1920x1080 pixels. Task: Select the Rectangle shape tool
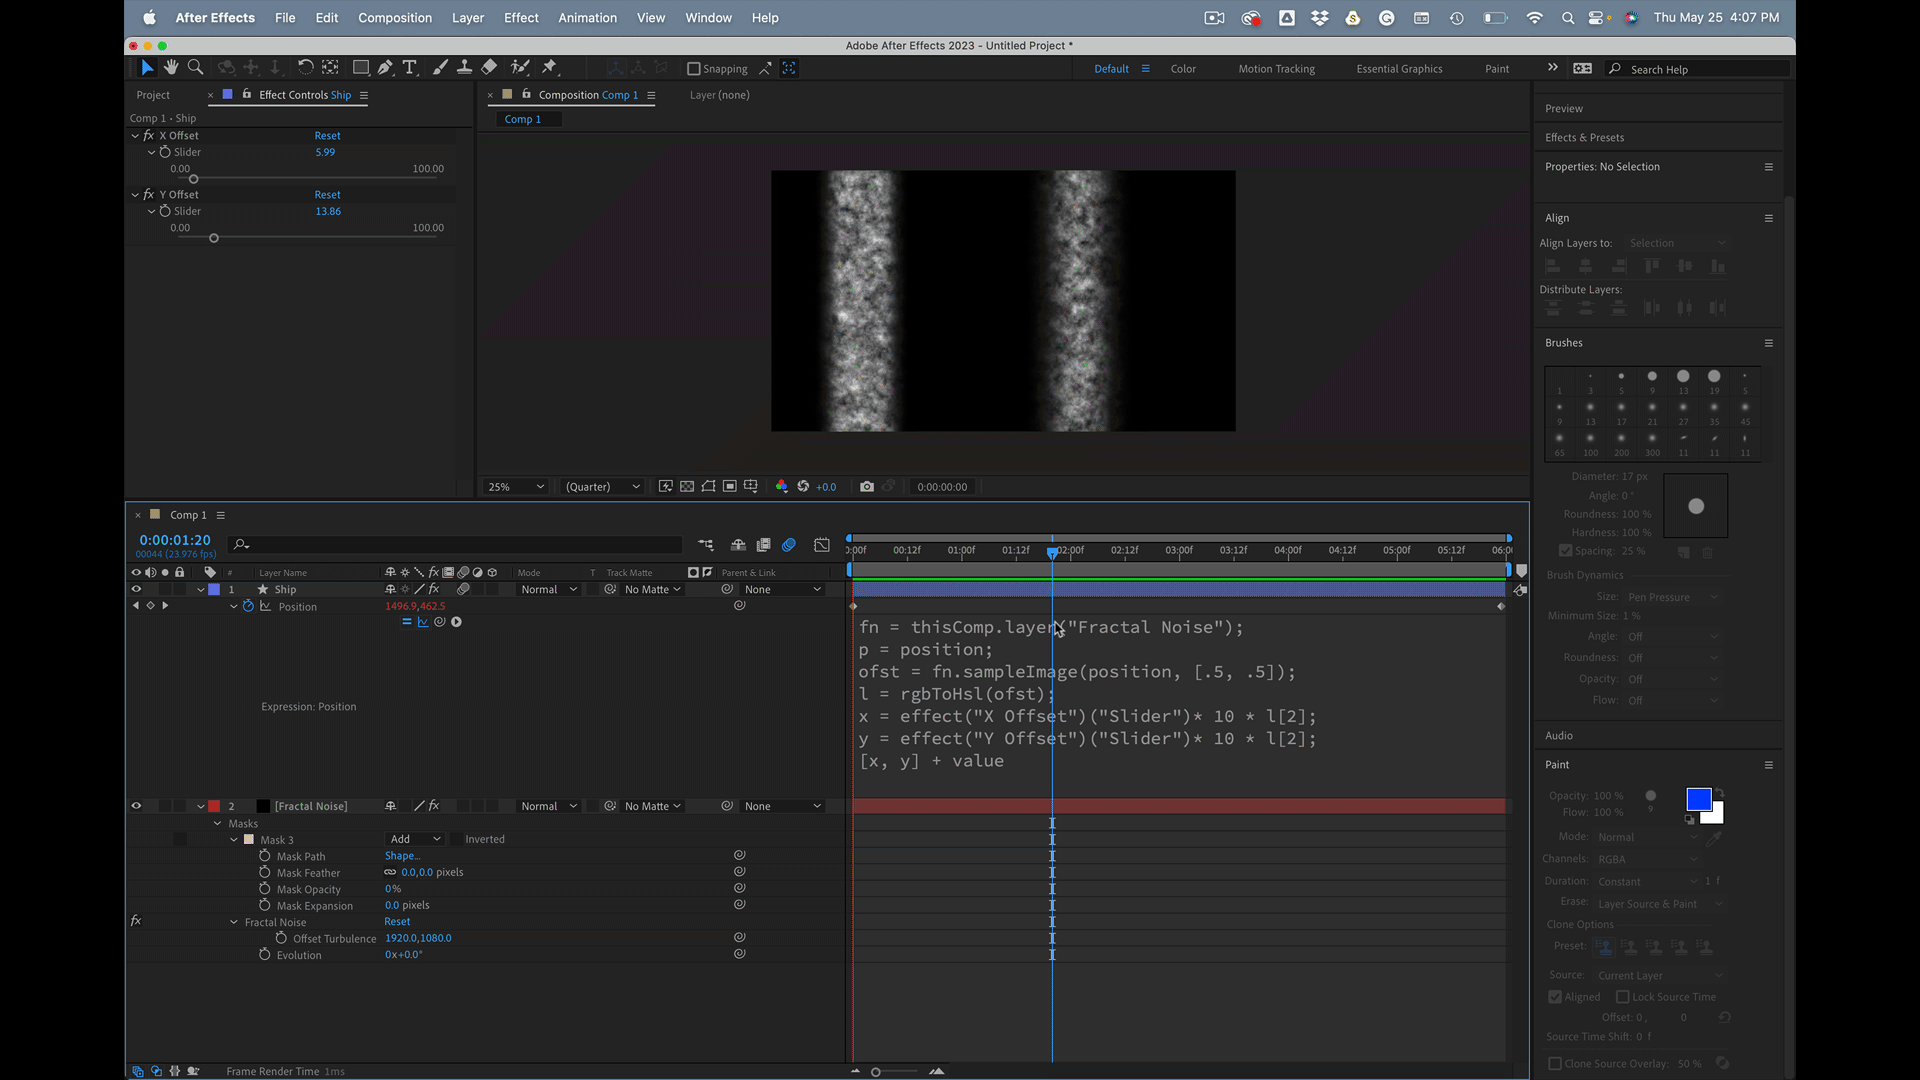(361, 67)
